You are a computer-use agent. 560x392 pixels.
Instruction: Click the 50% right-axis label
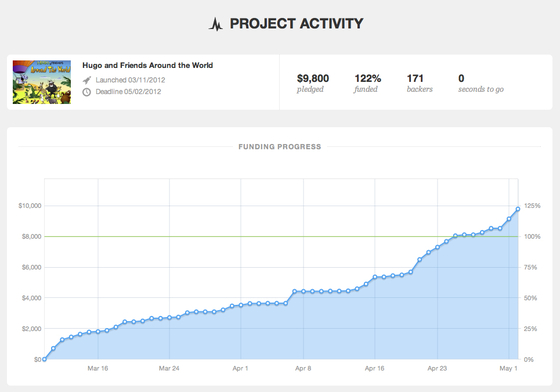[530, 298]
